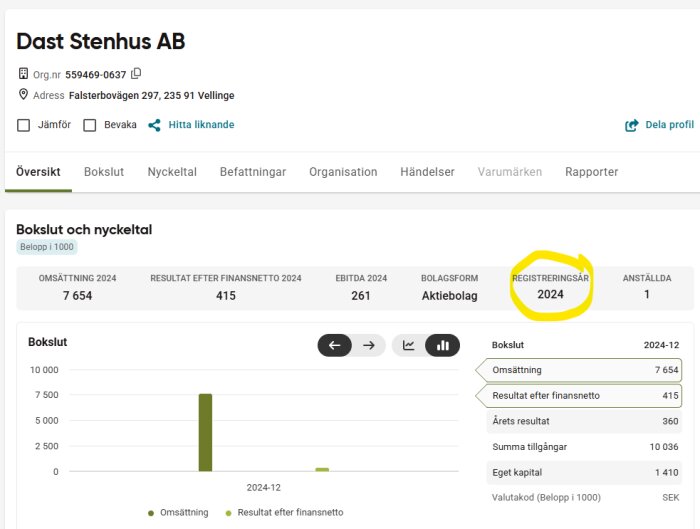The image size is (700, 529).
Task: Click the Dast Stenhus AB heading
Action: 101,41
